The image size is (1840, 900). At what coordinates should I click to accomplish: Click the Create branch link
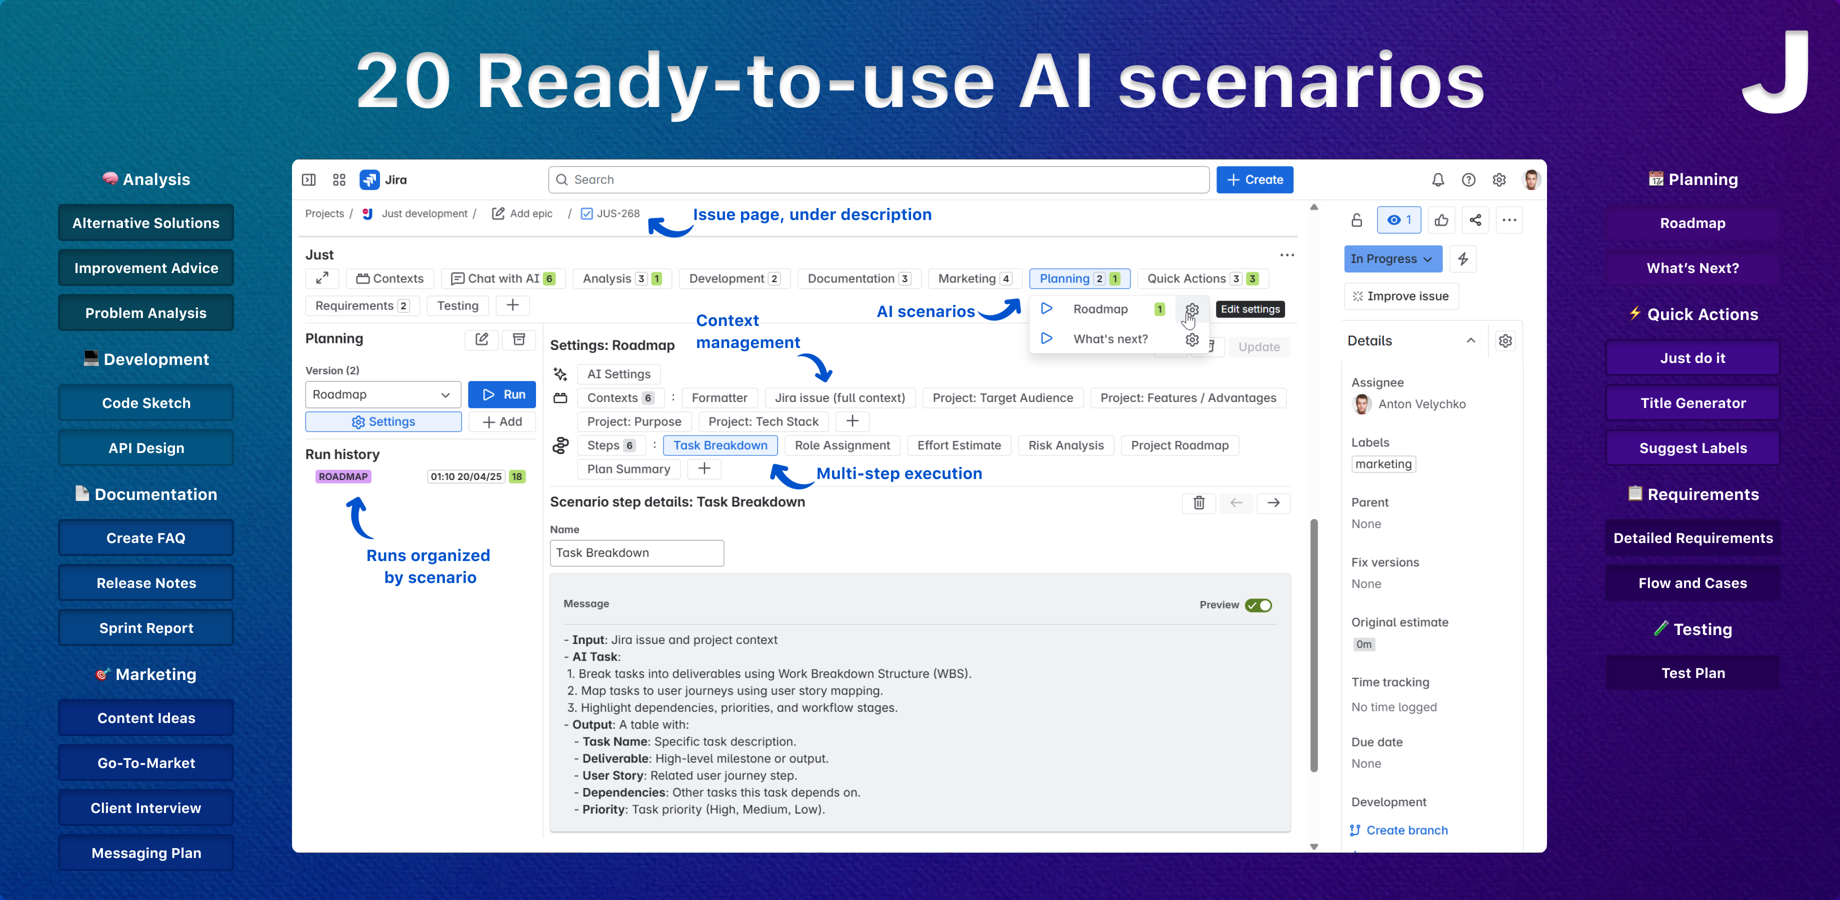point(1399,830)
